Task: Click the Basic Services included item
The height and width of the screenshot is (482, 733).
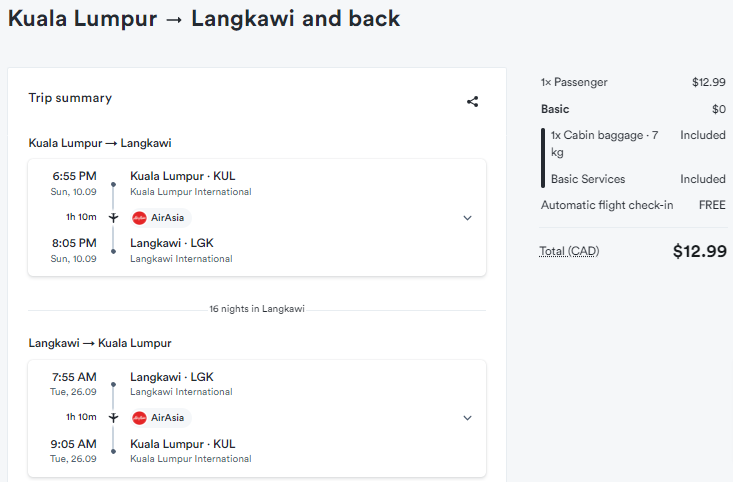Action: [638, 179]
